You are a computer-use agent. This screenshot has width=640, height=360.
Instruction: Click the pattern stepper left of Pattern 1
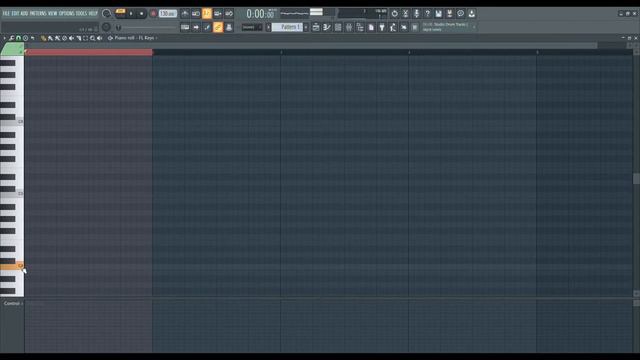click(x=268, y=27)
